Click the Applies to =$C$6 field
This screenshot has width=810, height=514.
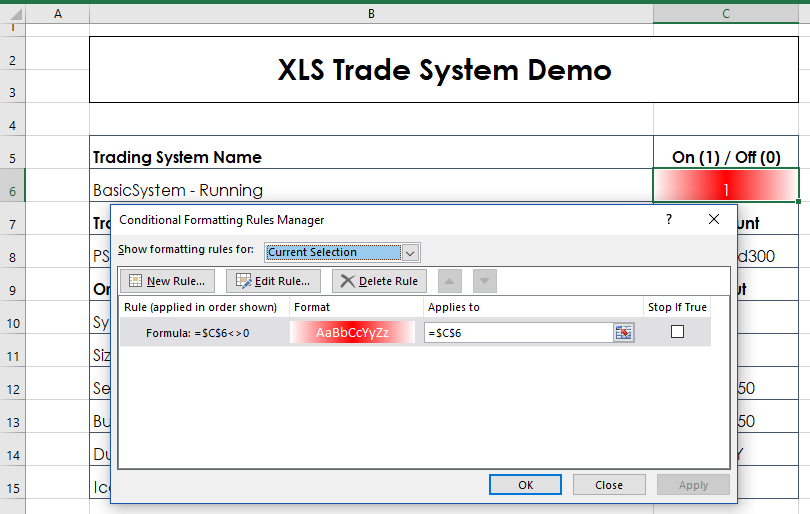click(519, 333)
